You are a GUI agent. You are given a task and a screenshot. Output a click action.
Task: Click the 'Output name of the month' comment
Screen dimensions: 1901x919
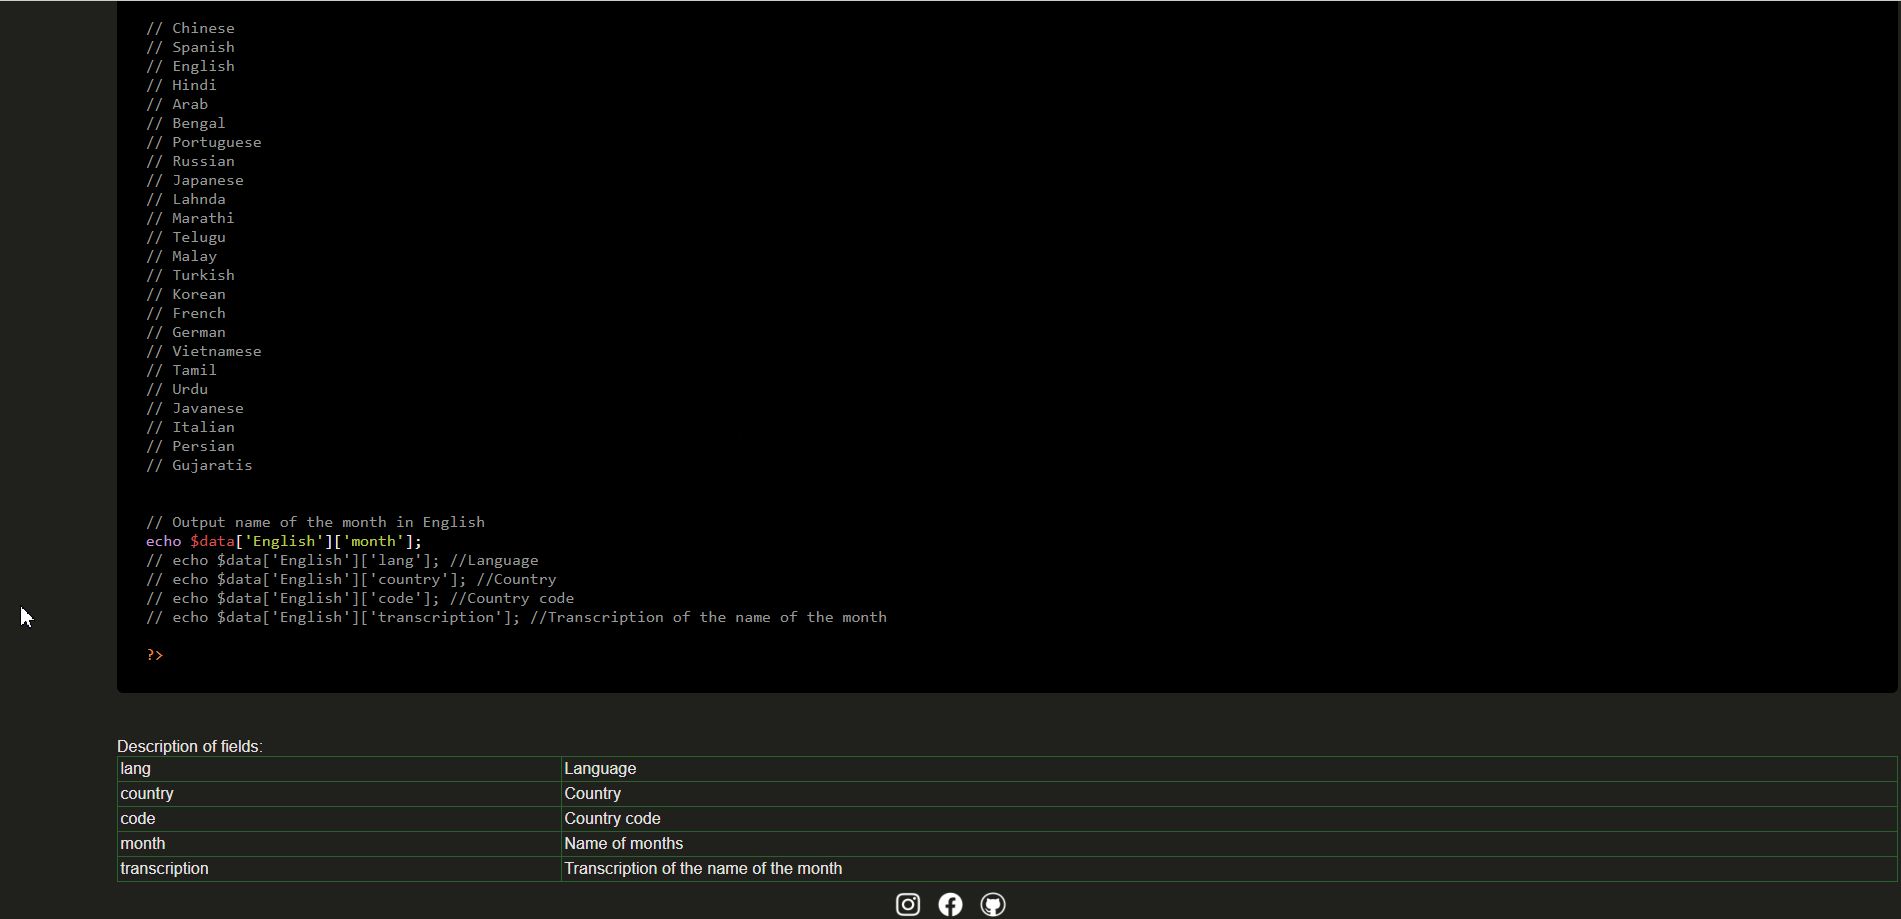[316, 522]
